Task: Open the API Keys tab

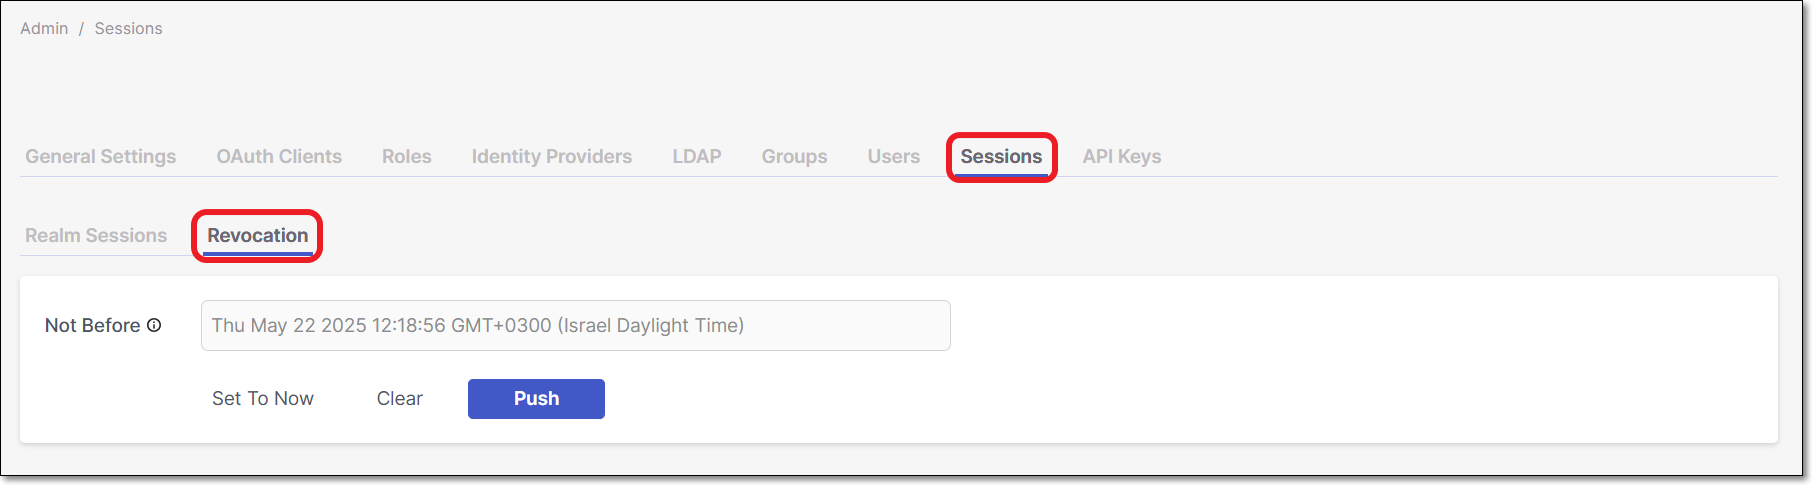Action: point(1122,156)
